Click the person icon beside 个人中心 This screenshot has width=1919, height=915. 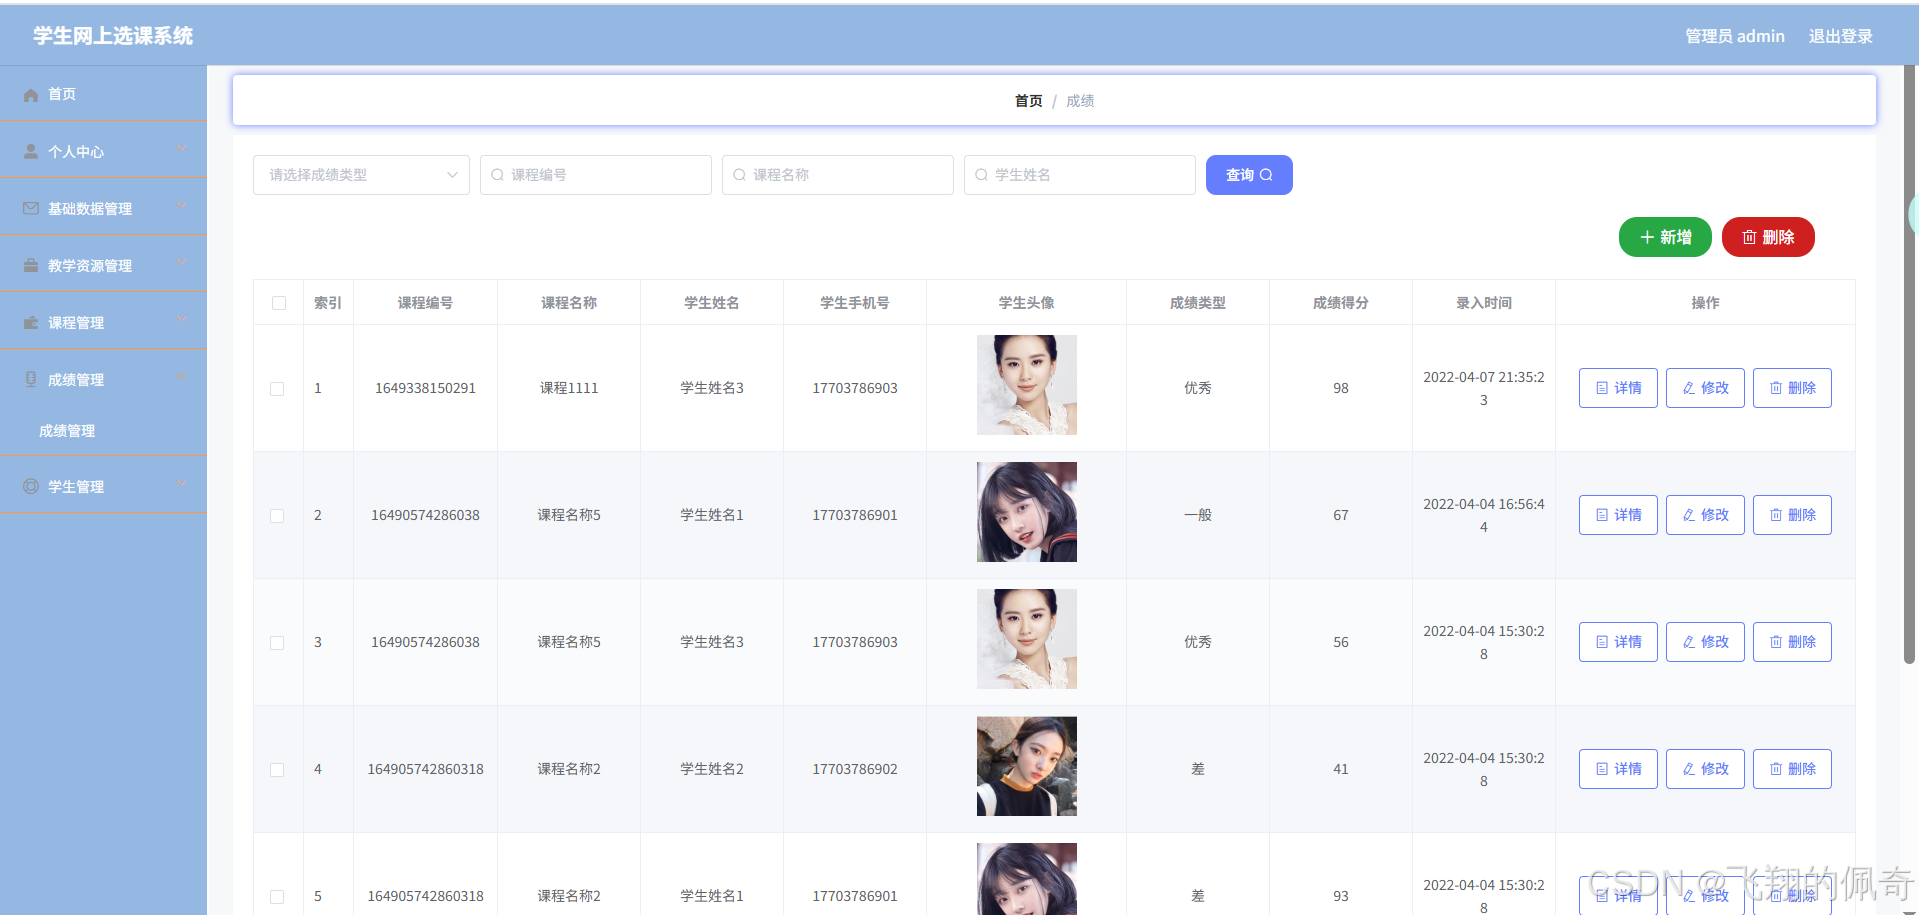(31, 152)
